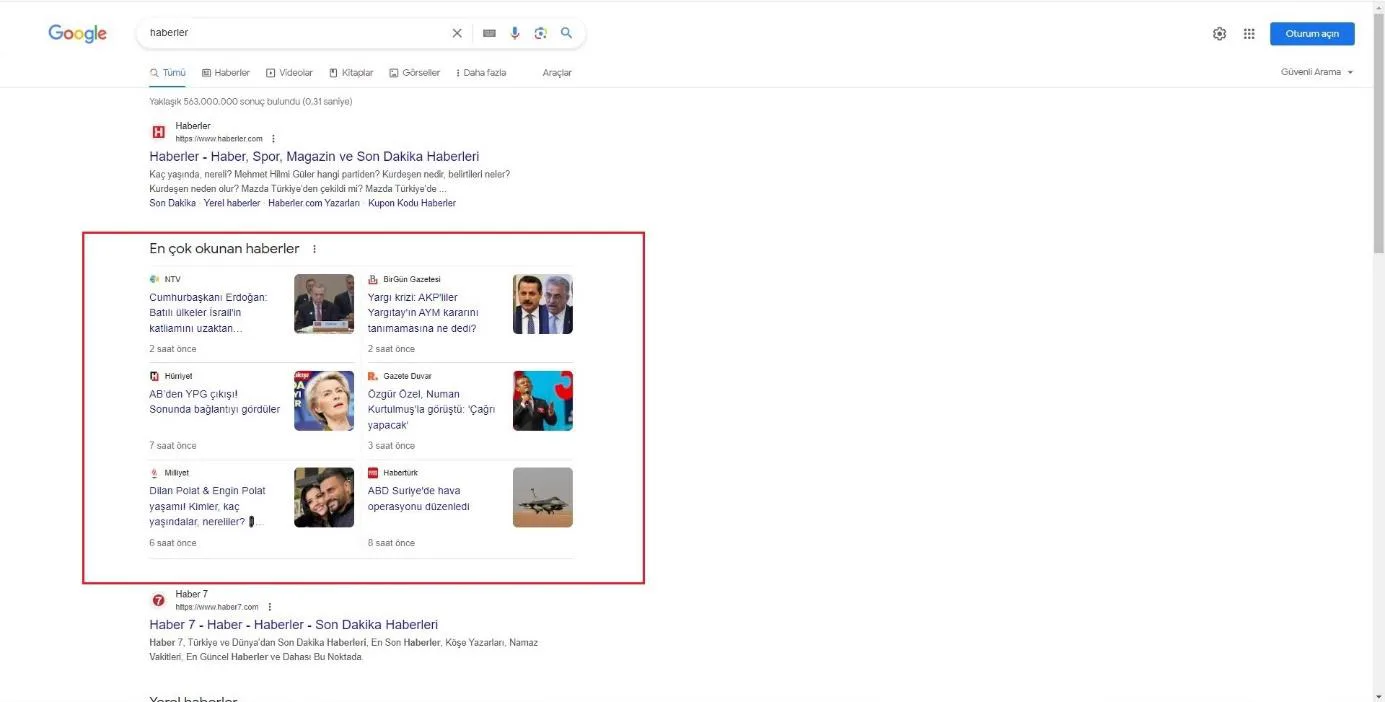Click the BirGün Yargı krizi thumbnail

click(543, 304)
